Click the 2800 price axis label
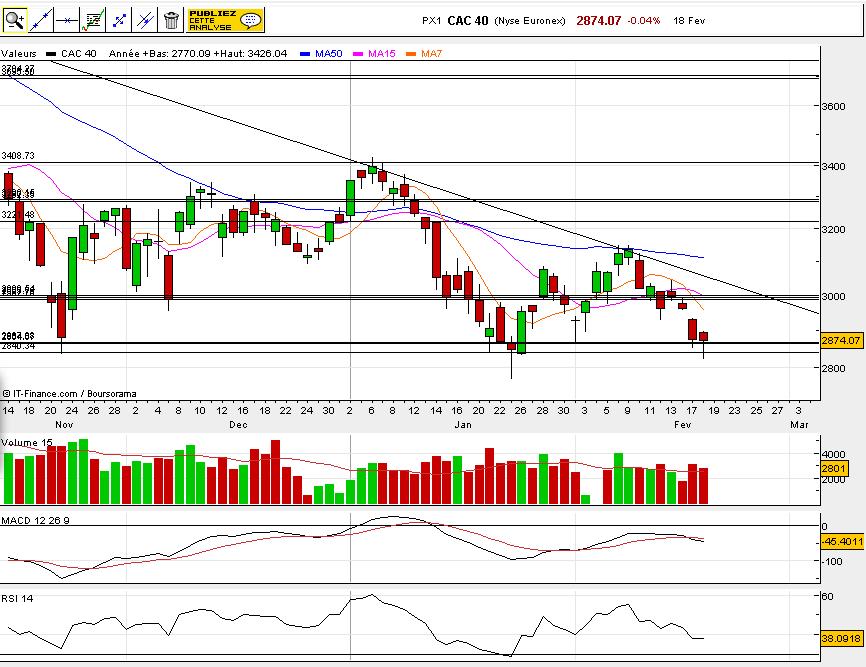Screen dimensions: 866x667 tap(833, 368)
